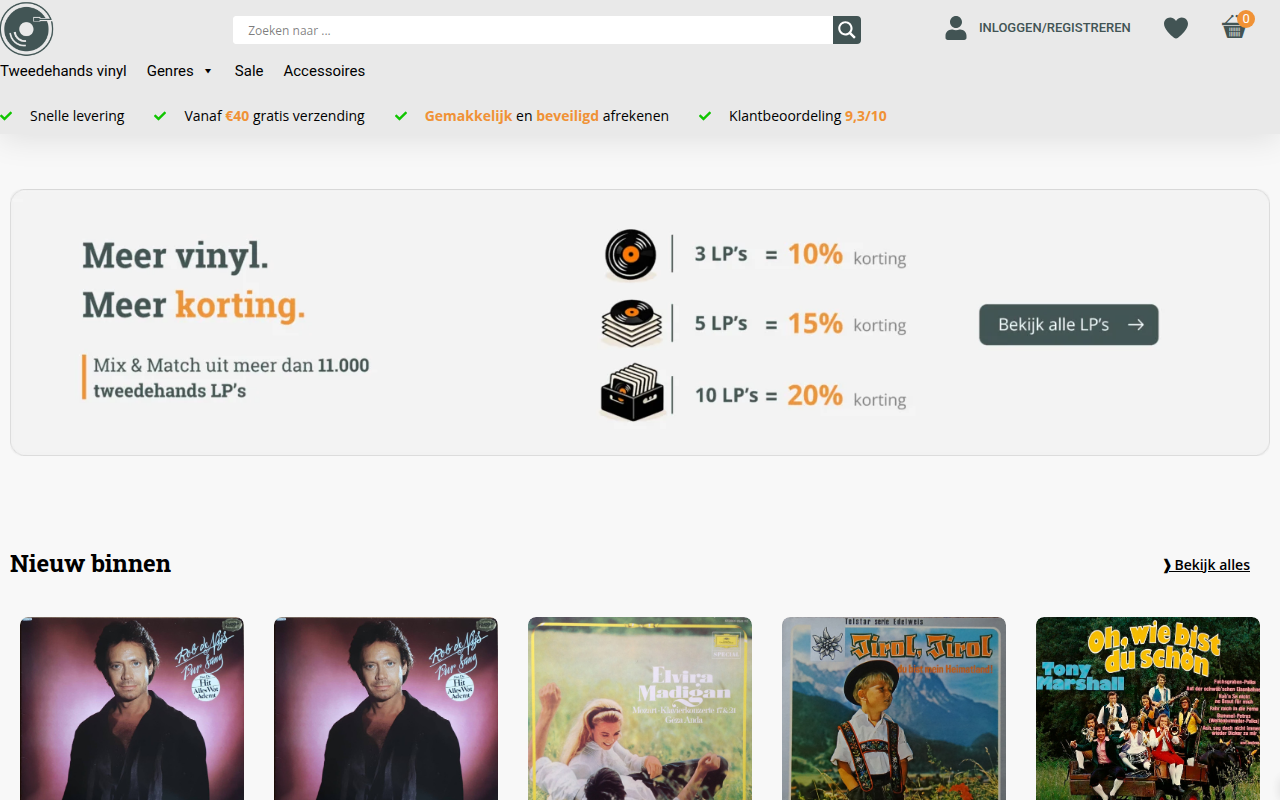Image resolution: width=1280 pixels, height=800 pixels.
Task: Open the shopping basket icon
Action: tap(1233, 28)
